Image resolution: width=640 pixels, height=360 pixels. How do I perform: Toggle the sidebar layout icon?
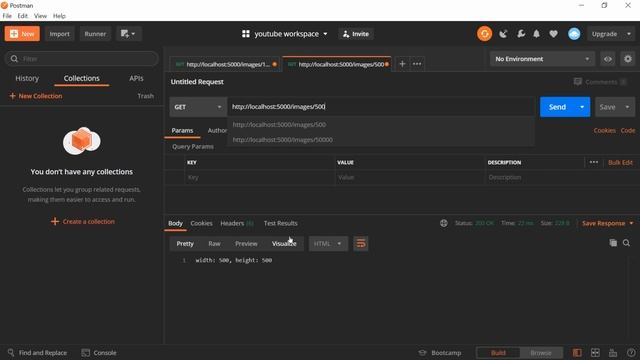[577, 353]
